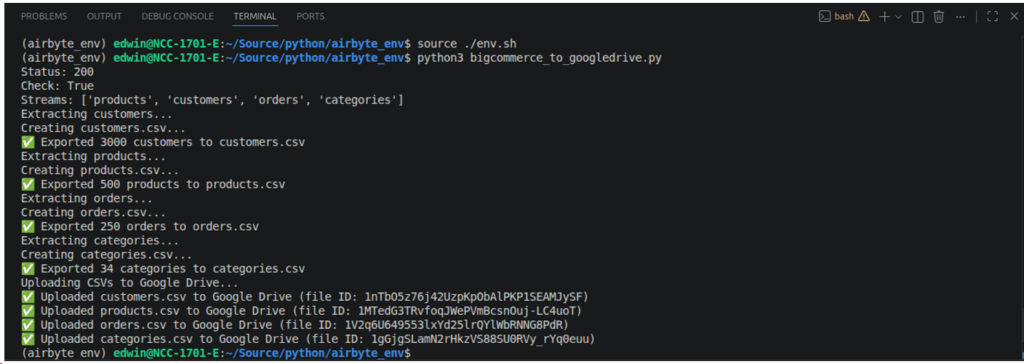Click 'Exported 500 products to products.csv' line
This screenshot has width=1024, height=364.
click(153, 184)
